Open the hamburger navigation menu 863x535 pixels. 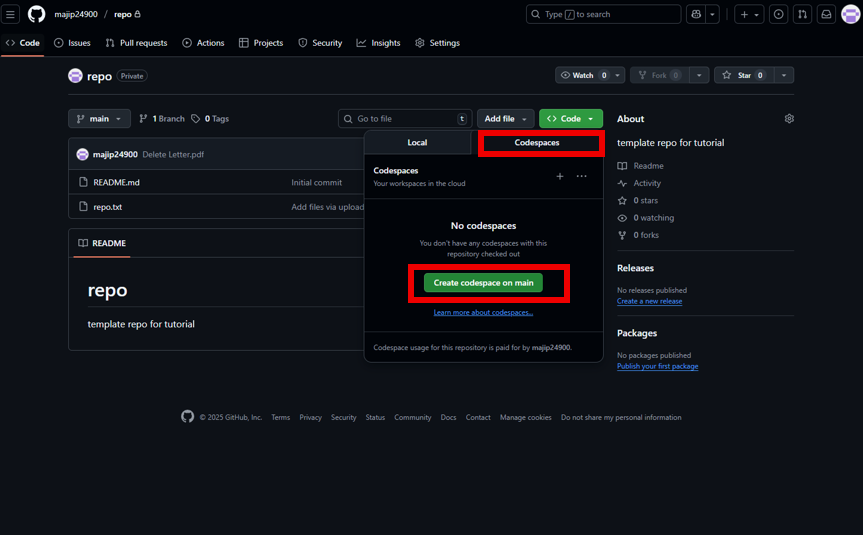[x=10, y=14]
